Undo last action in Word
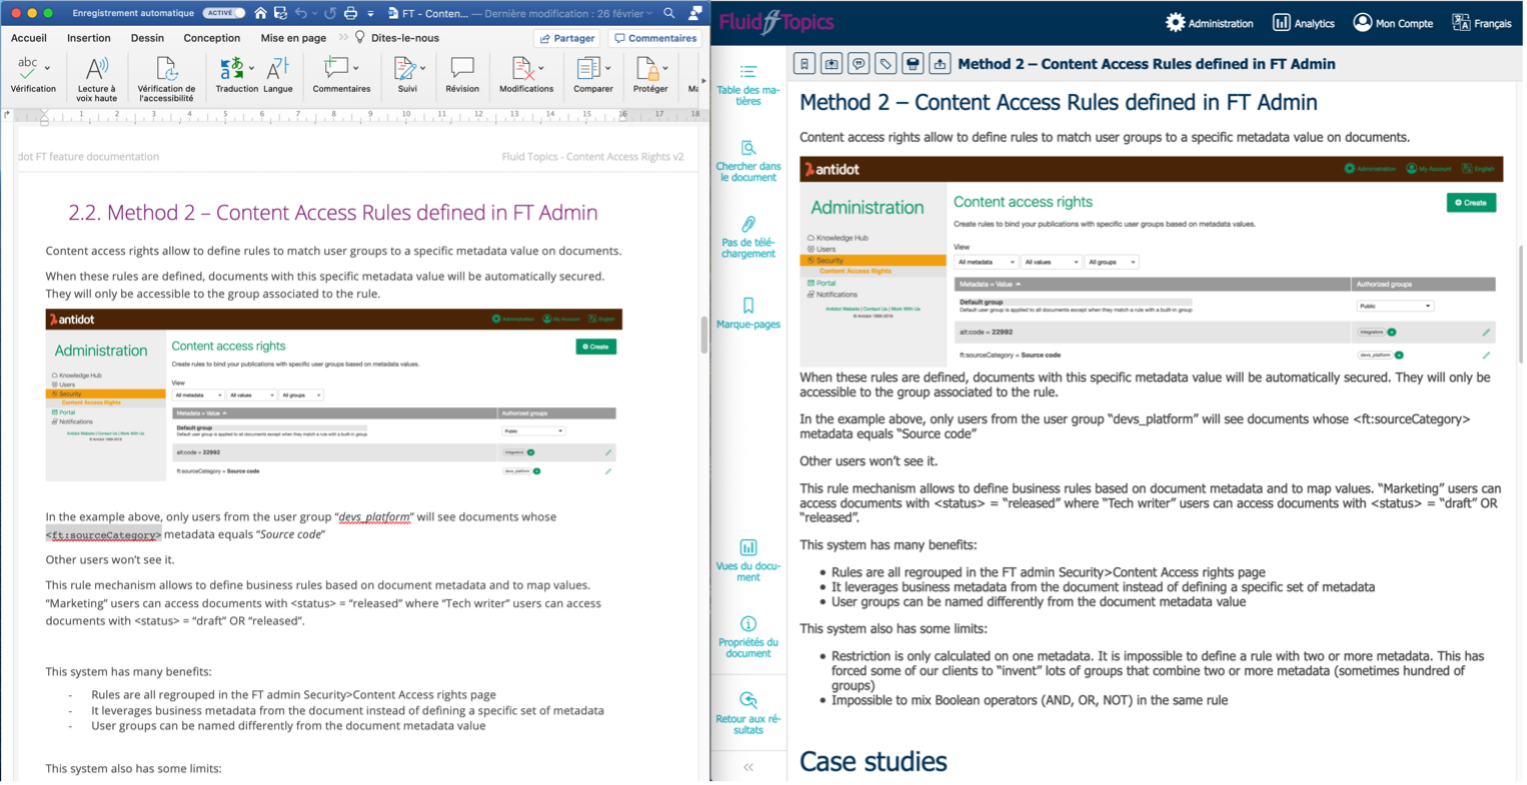1527x785 pixels. point(301,13)
